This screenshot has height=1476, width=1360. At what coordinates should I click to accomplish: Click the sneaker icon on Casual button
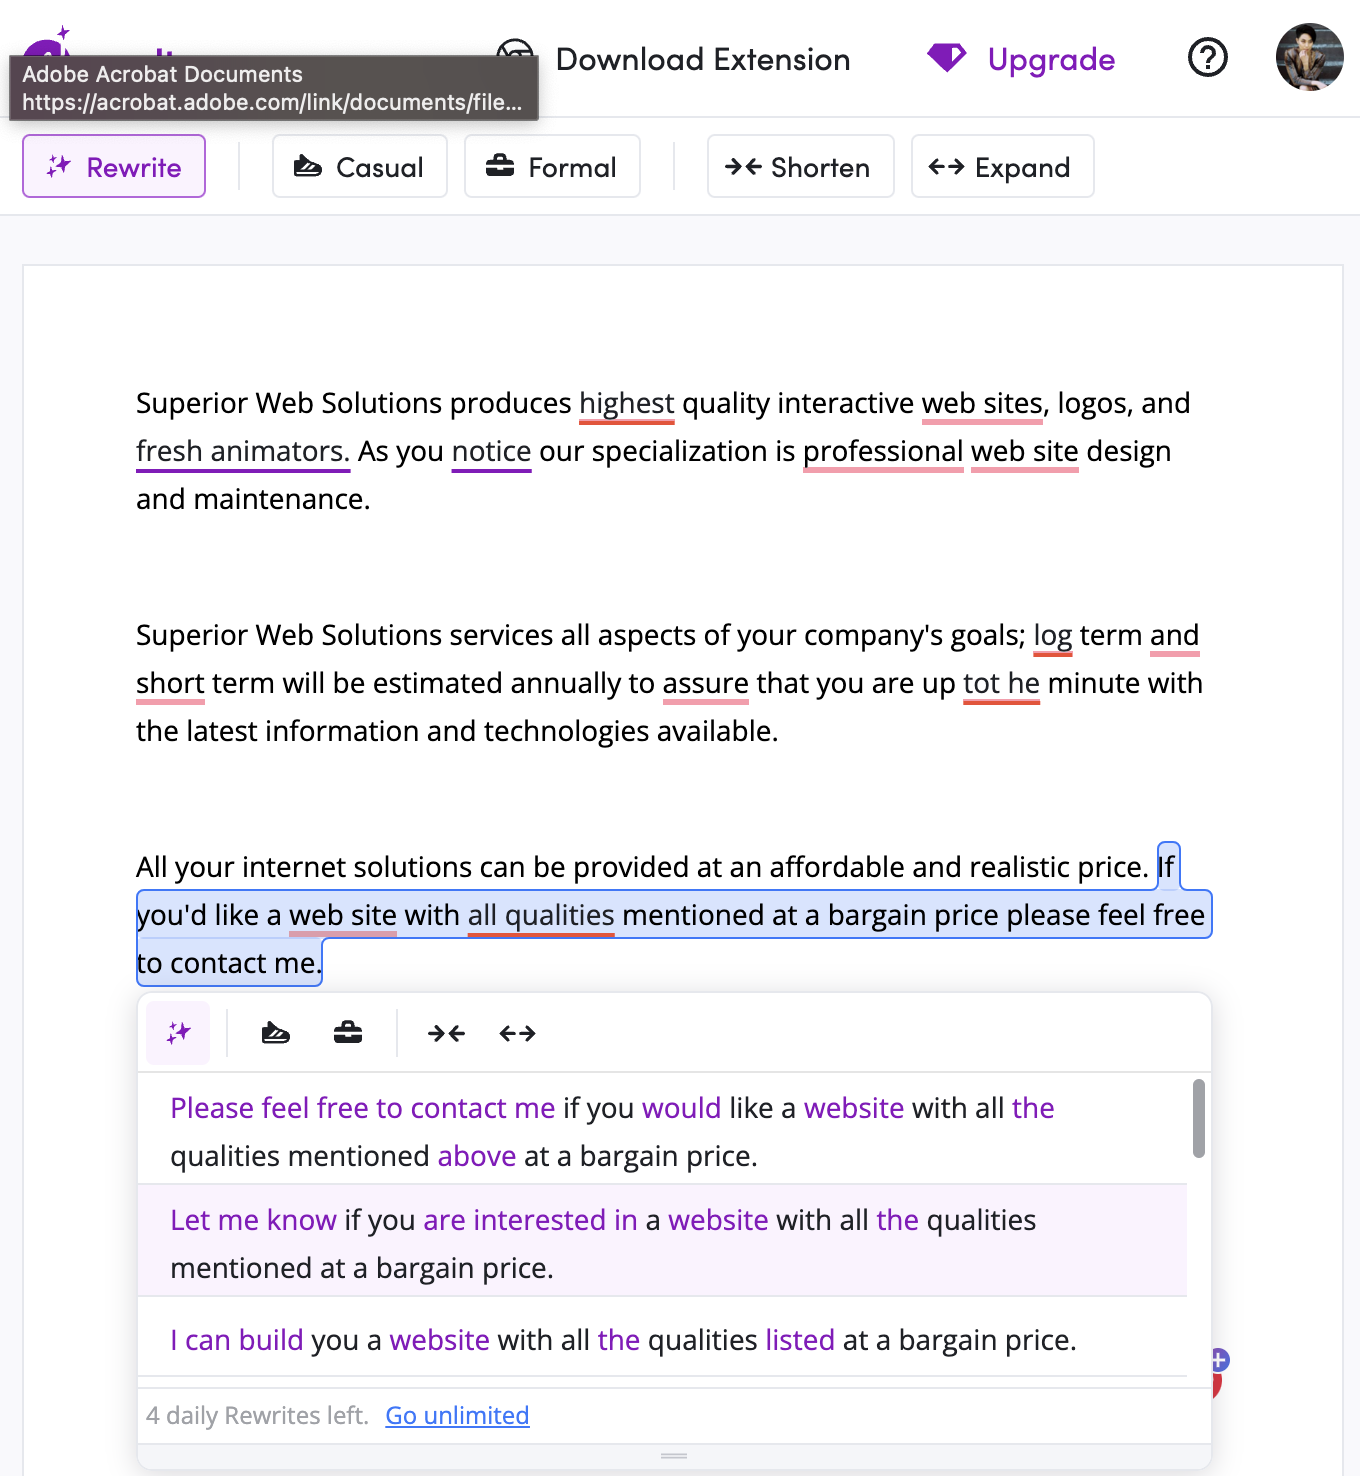308,166
